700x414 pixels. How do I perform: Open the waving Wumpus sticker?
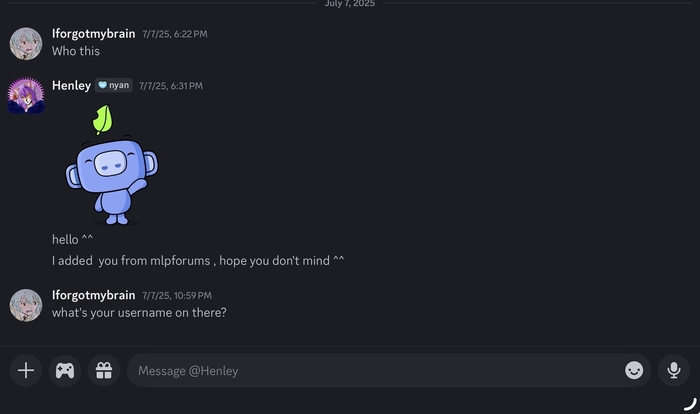(112, 165)
